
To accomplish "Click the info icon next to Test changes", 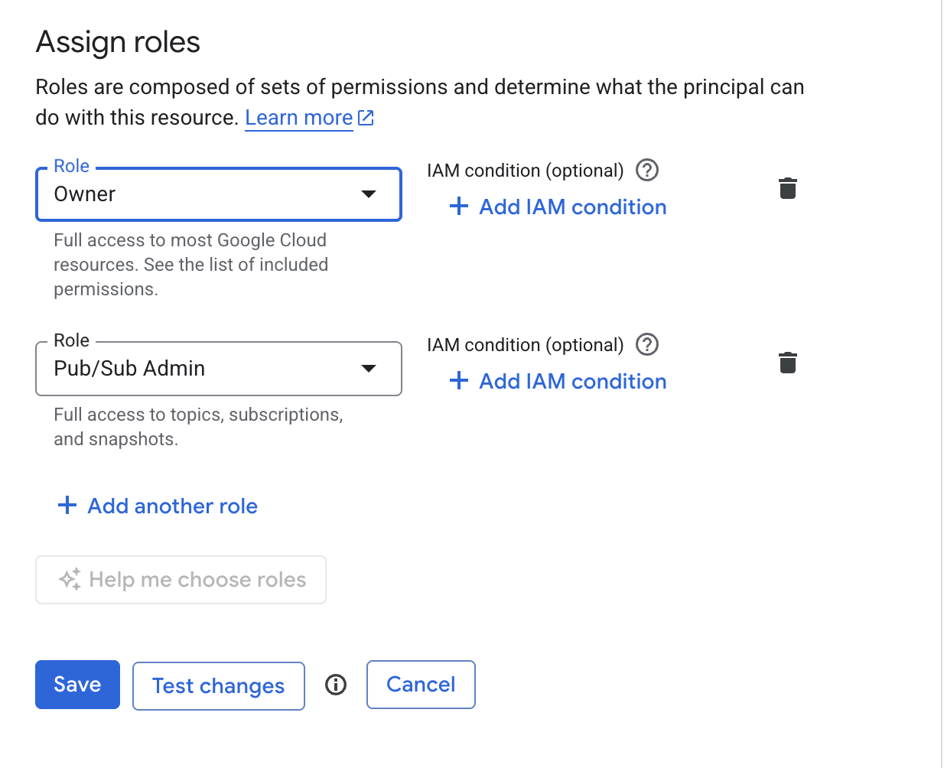I will point(336,685).
